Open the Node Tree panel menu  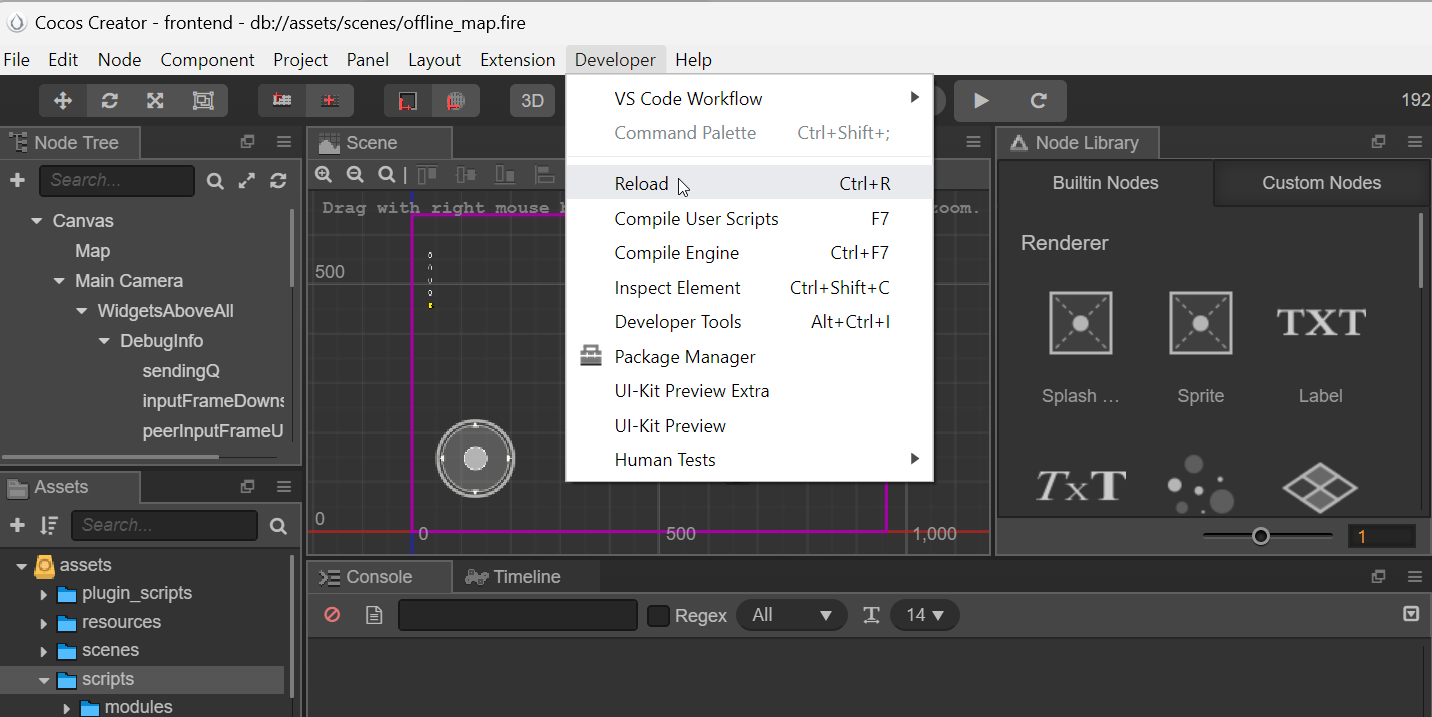284,142
